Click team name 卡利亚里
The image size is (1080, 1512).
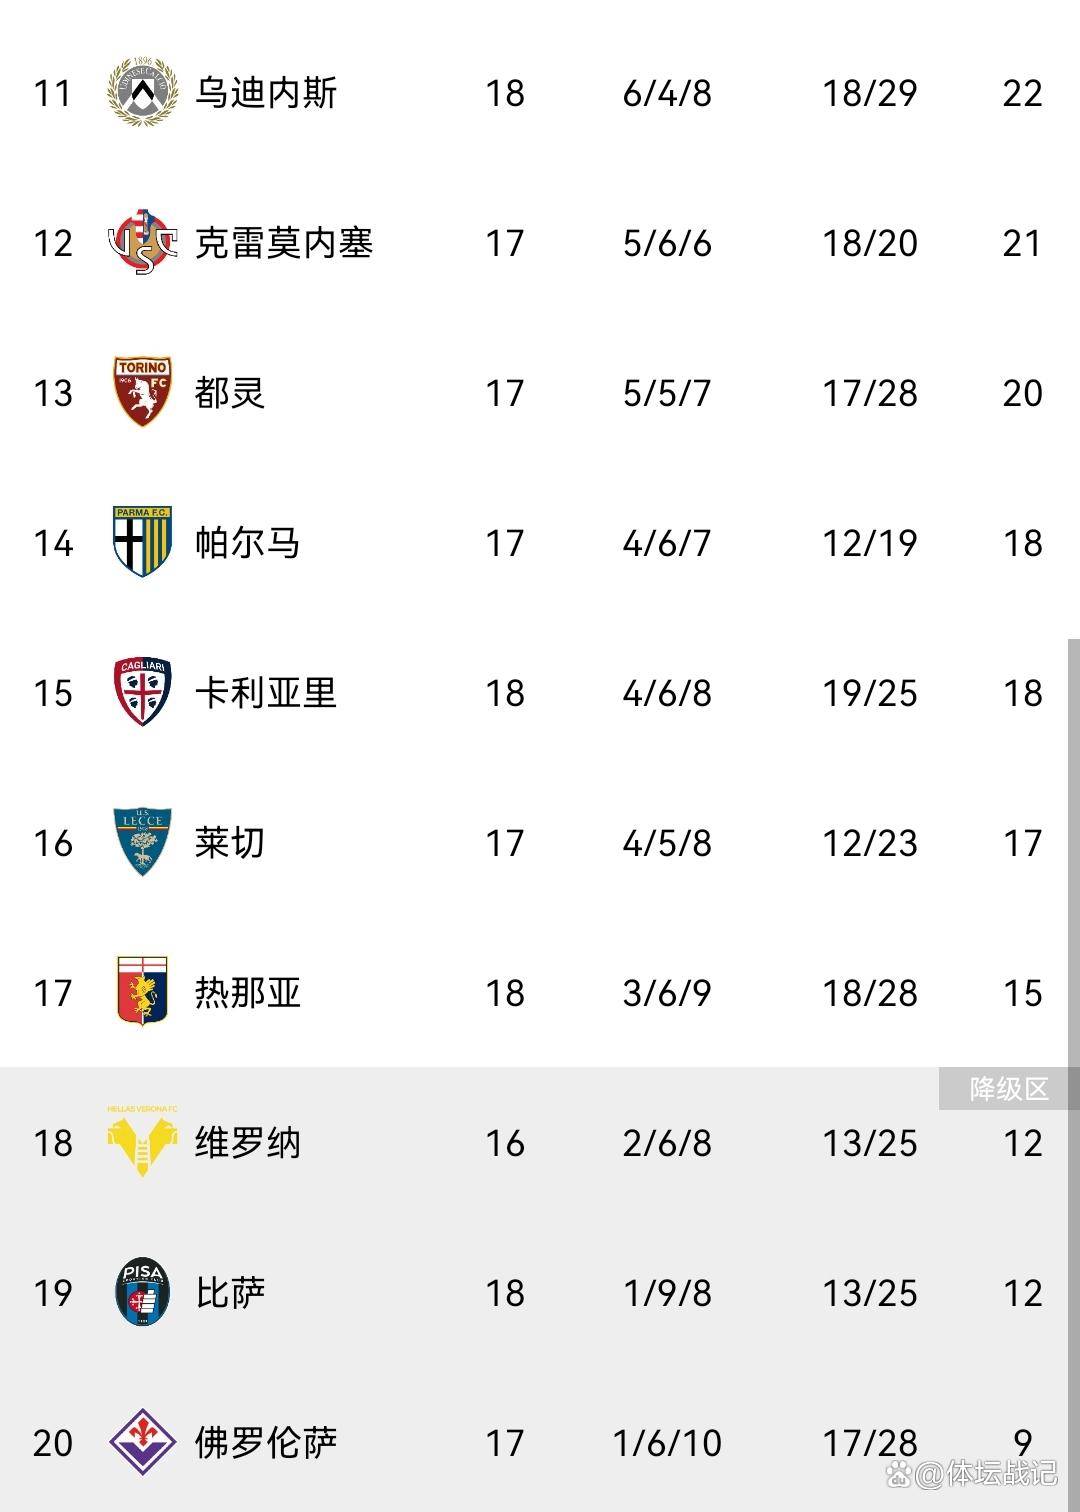point(265,693)
